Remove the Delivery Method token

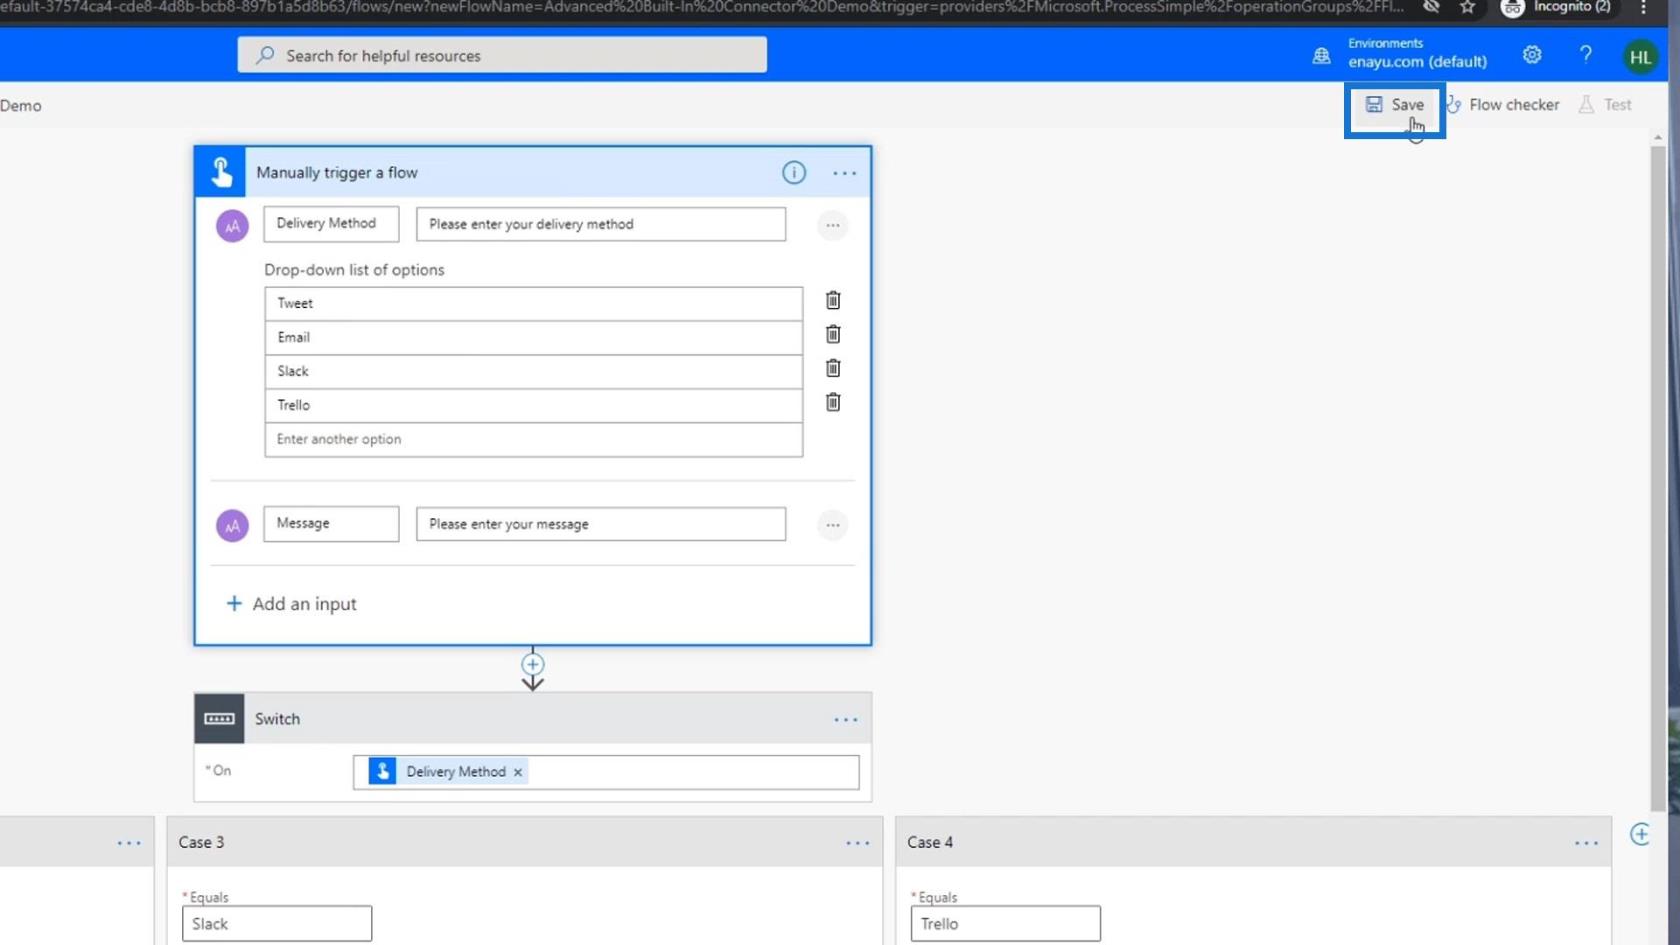[x=518, y=772]
